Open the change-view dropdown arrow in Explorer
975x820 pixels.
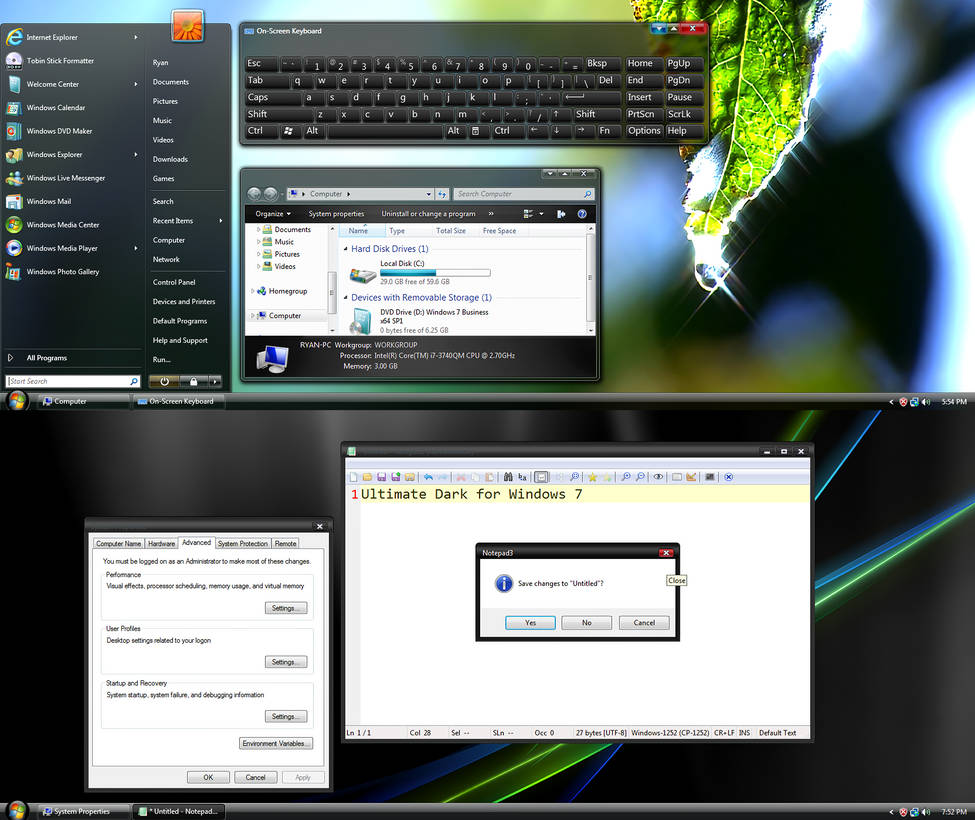[543, 212]
